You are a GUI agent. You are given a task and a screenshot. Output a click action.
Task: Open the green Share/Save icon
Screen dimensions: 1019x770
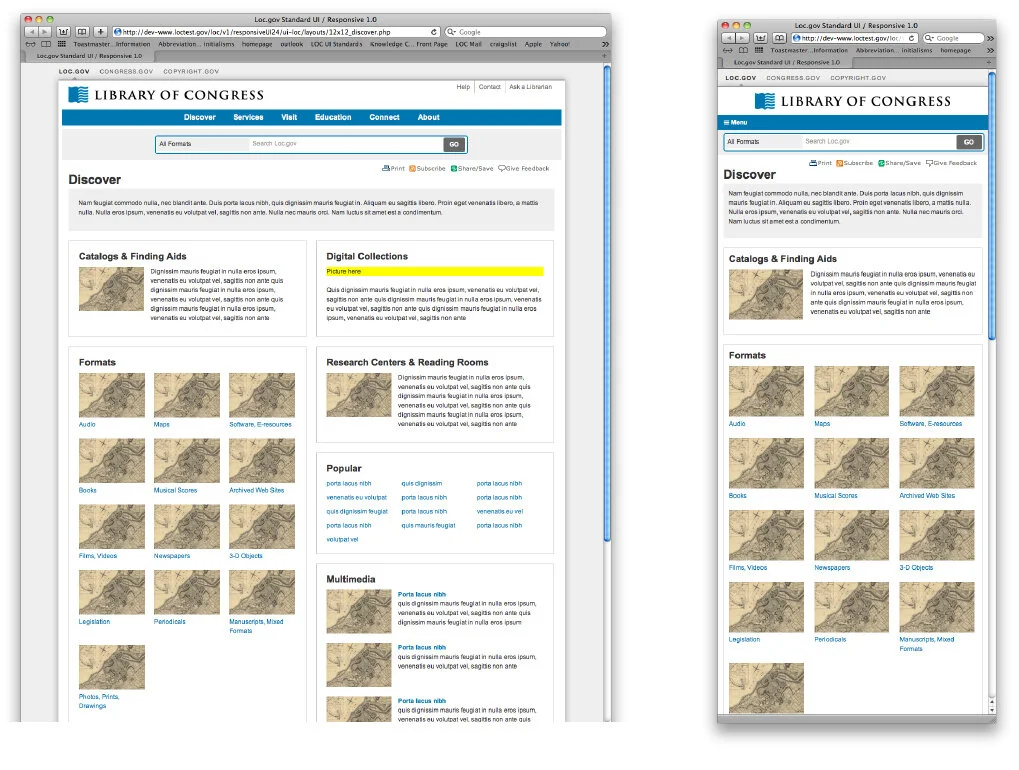point(455,168)
